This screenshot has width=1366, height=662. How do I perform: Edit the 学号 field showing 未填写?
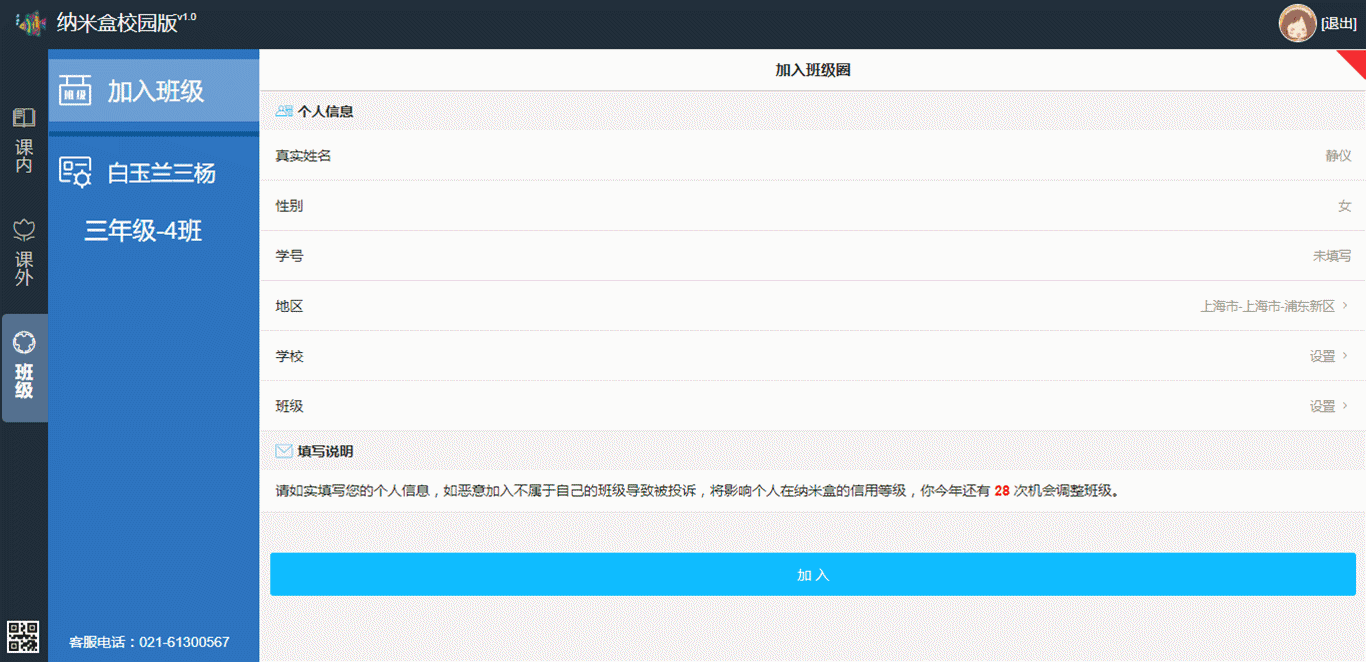coord(1331,256)
